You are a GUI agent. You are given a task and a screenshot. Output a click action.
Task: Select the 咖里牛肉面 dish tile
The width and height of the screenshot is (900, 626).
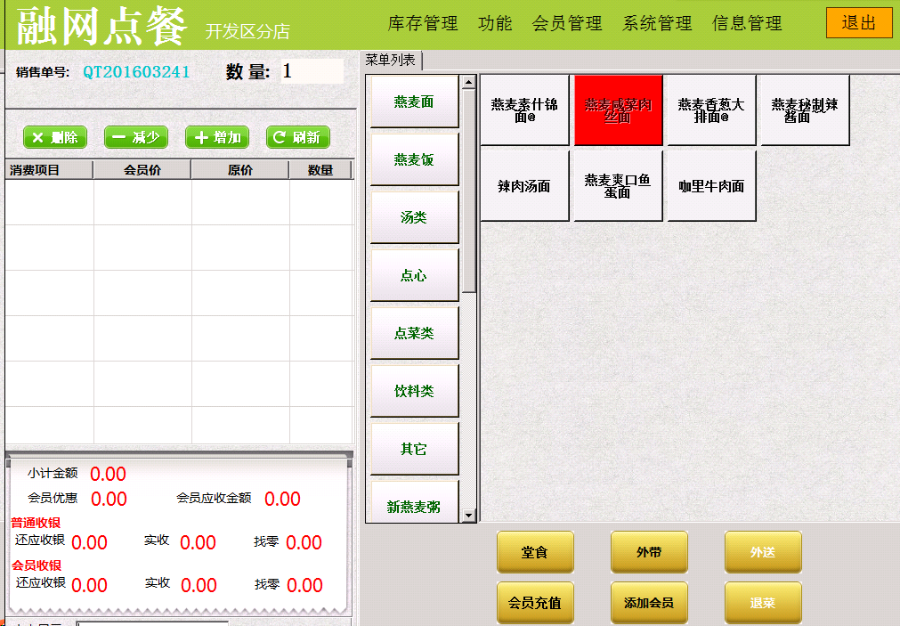pos(710,184)
